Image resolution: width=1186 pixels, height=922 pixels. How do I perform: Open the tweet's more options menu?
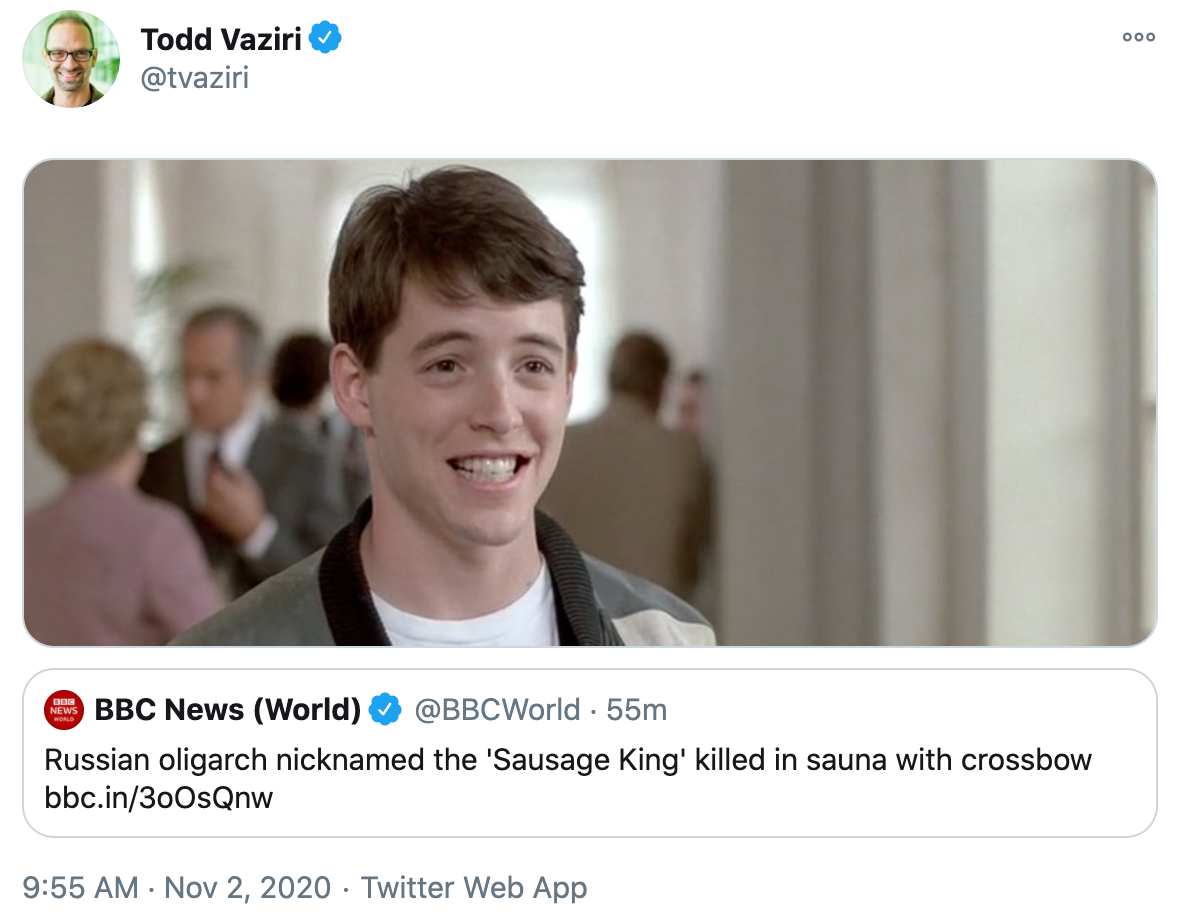click(x=1138, y=38)
